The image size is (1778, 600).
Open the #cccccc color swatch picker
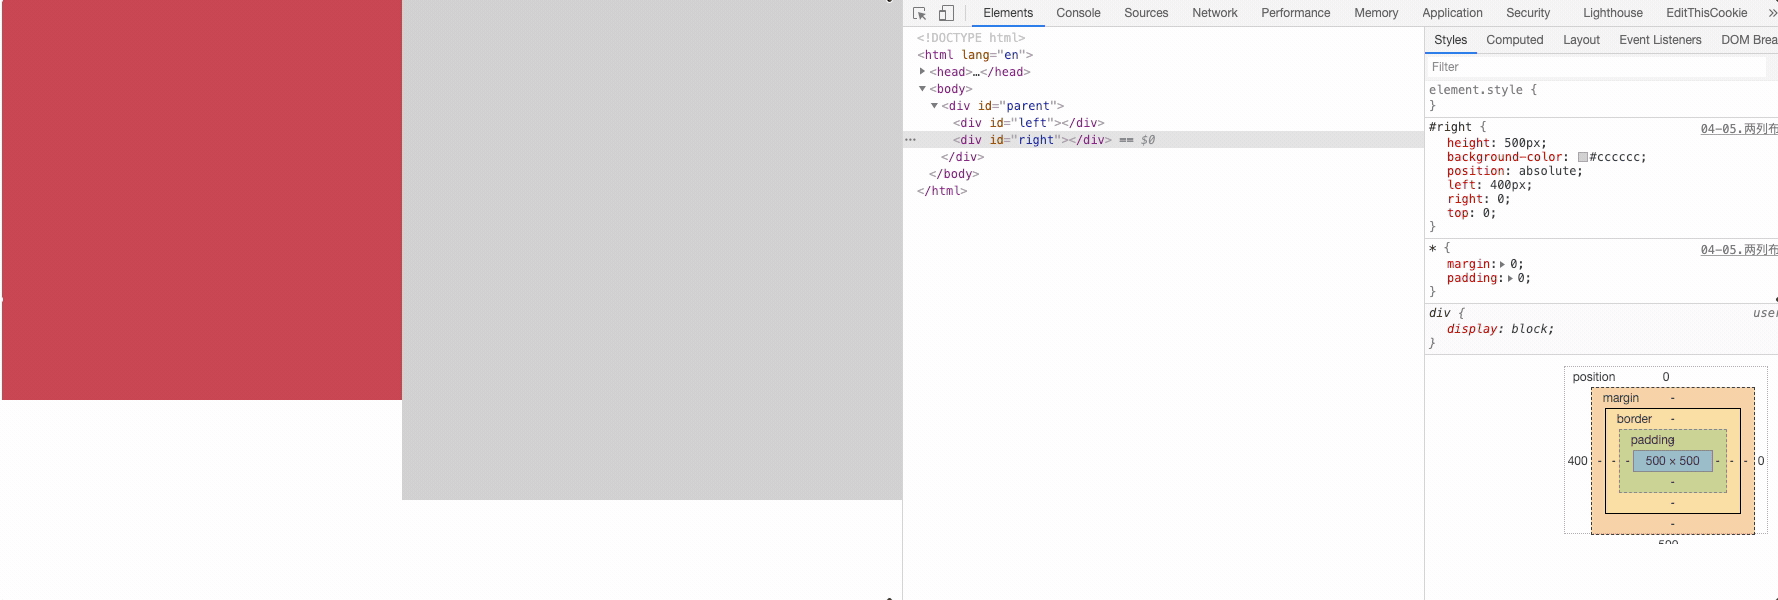(1583, 157)
